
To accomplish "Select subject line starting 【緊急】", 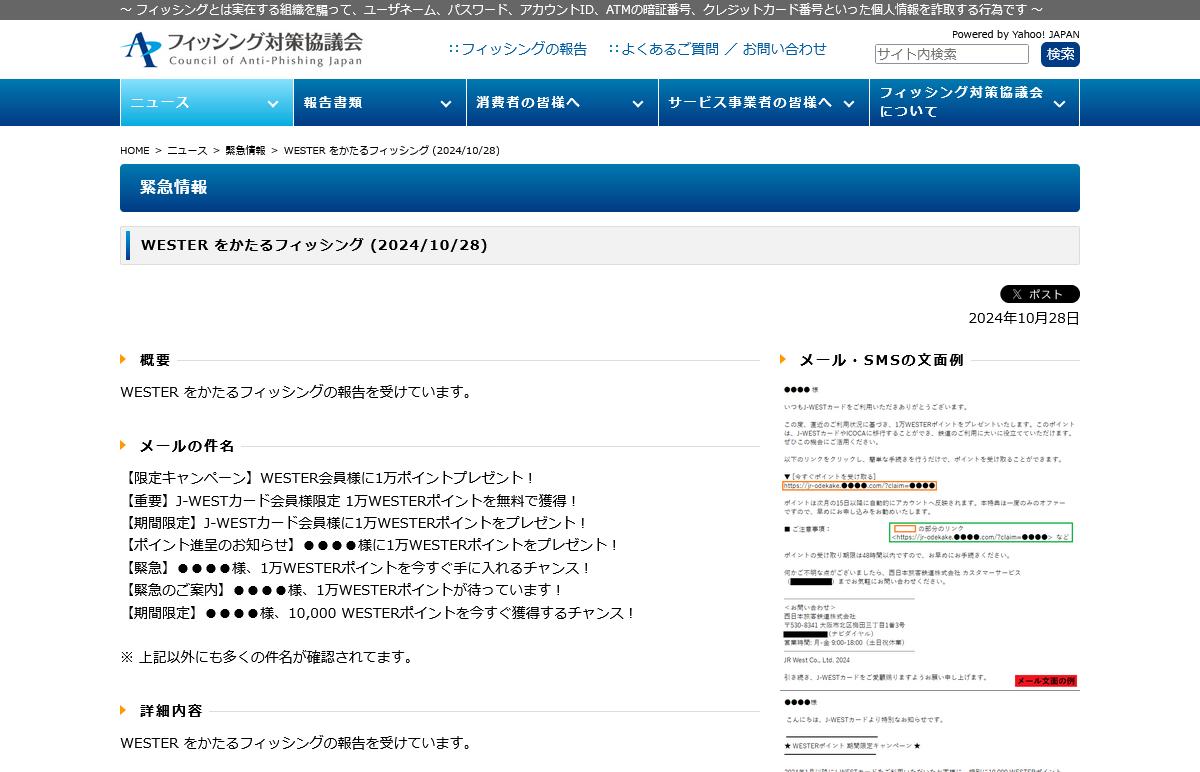I will [x=357, y=568].
